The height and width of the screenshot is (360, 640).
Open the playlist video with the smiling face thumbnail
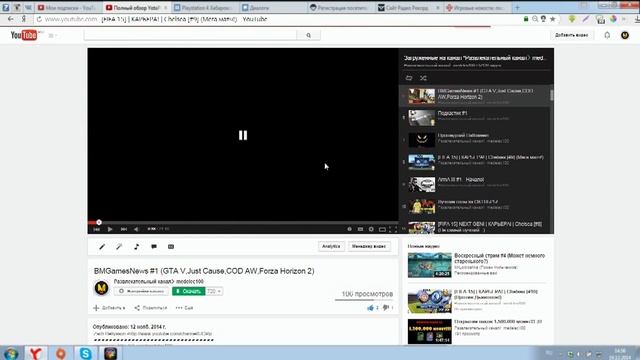tap(474, 140)
